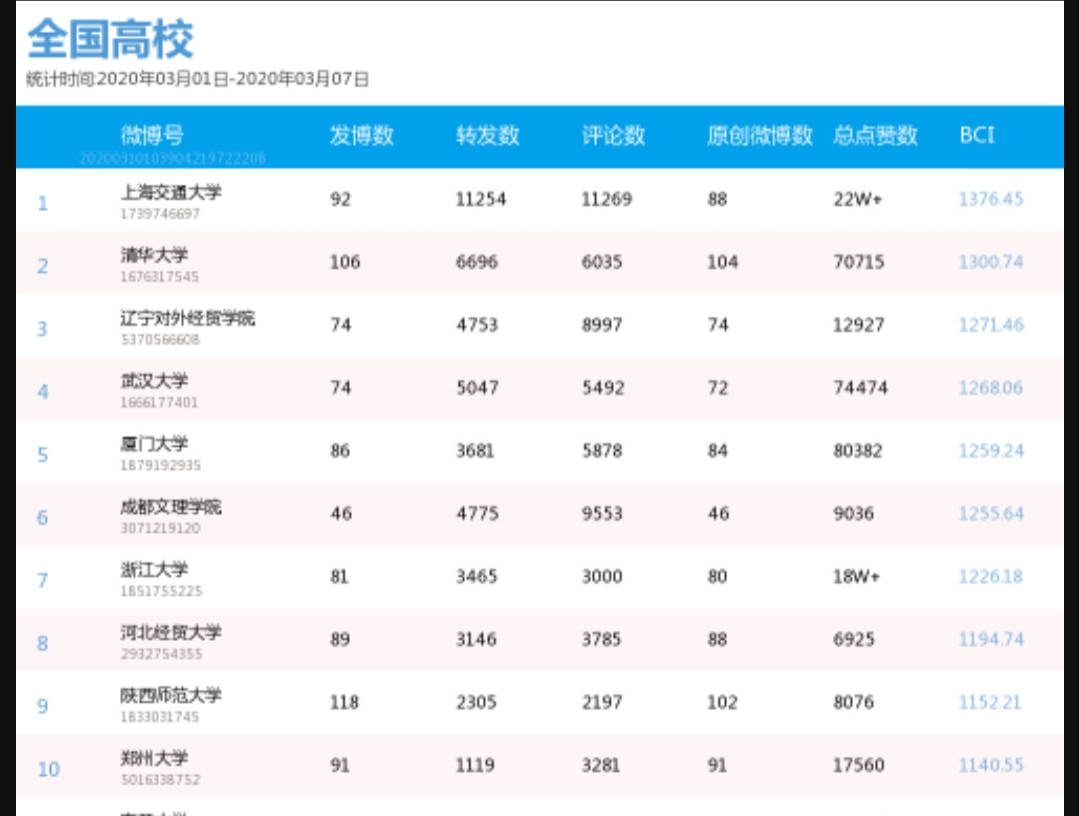
Task: Click Weibo ID 3071219120
Action: [x=160, y=528]
